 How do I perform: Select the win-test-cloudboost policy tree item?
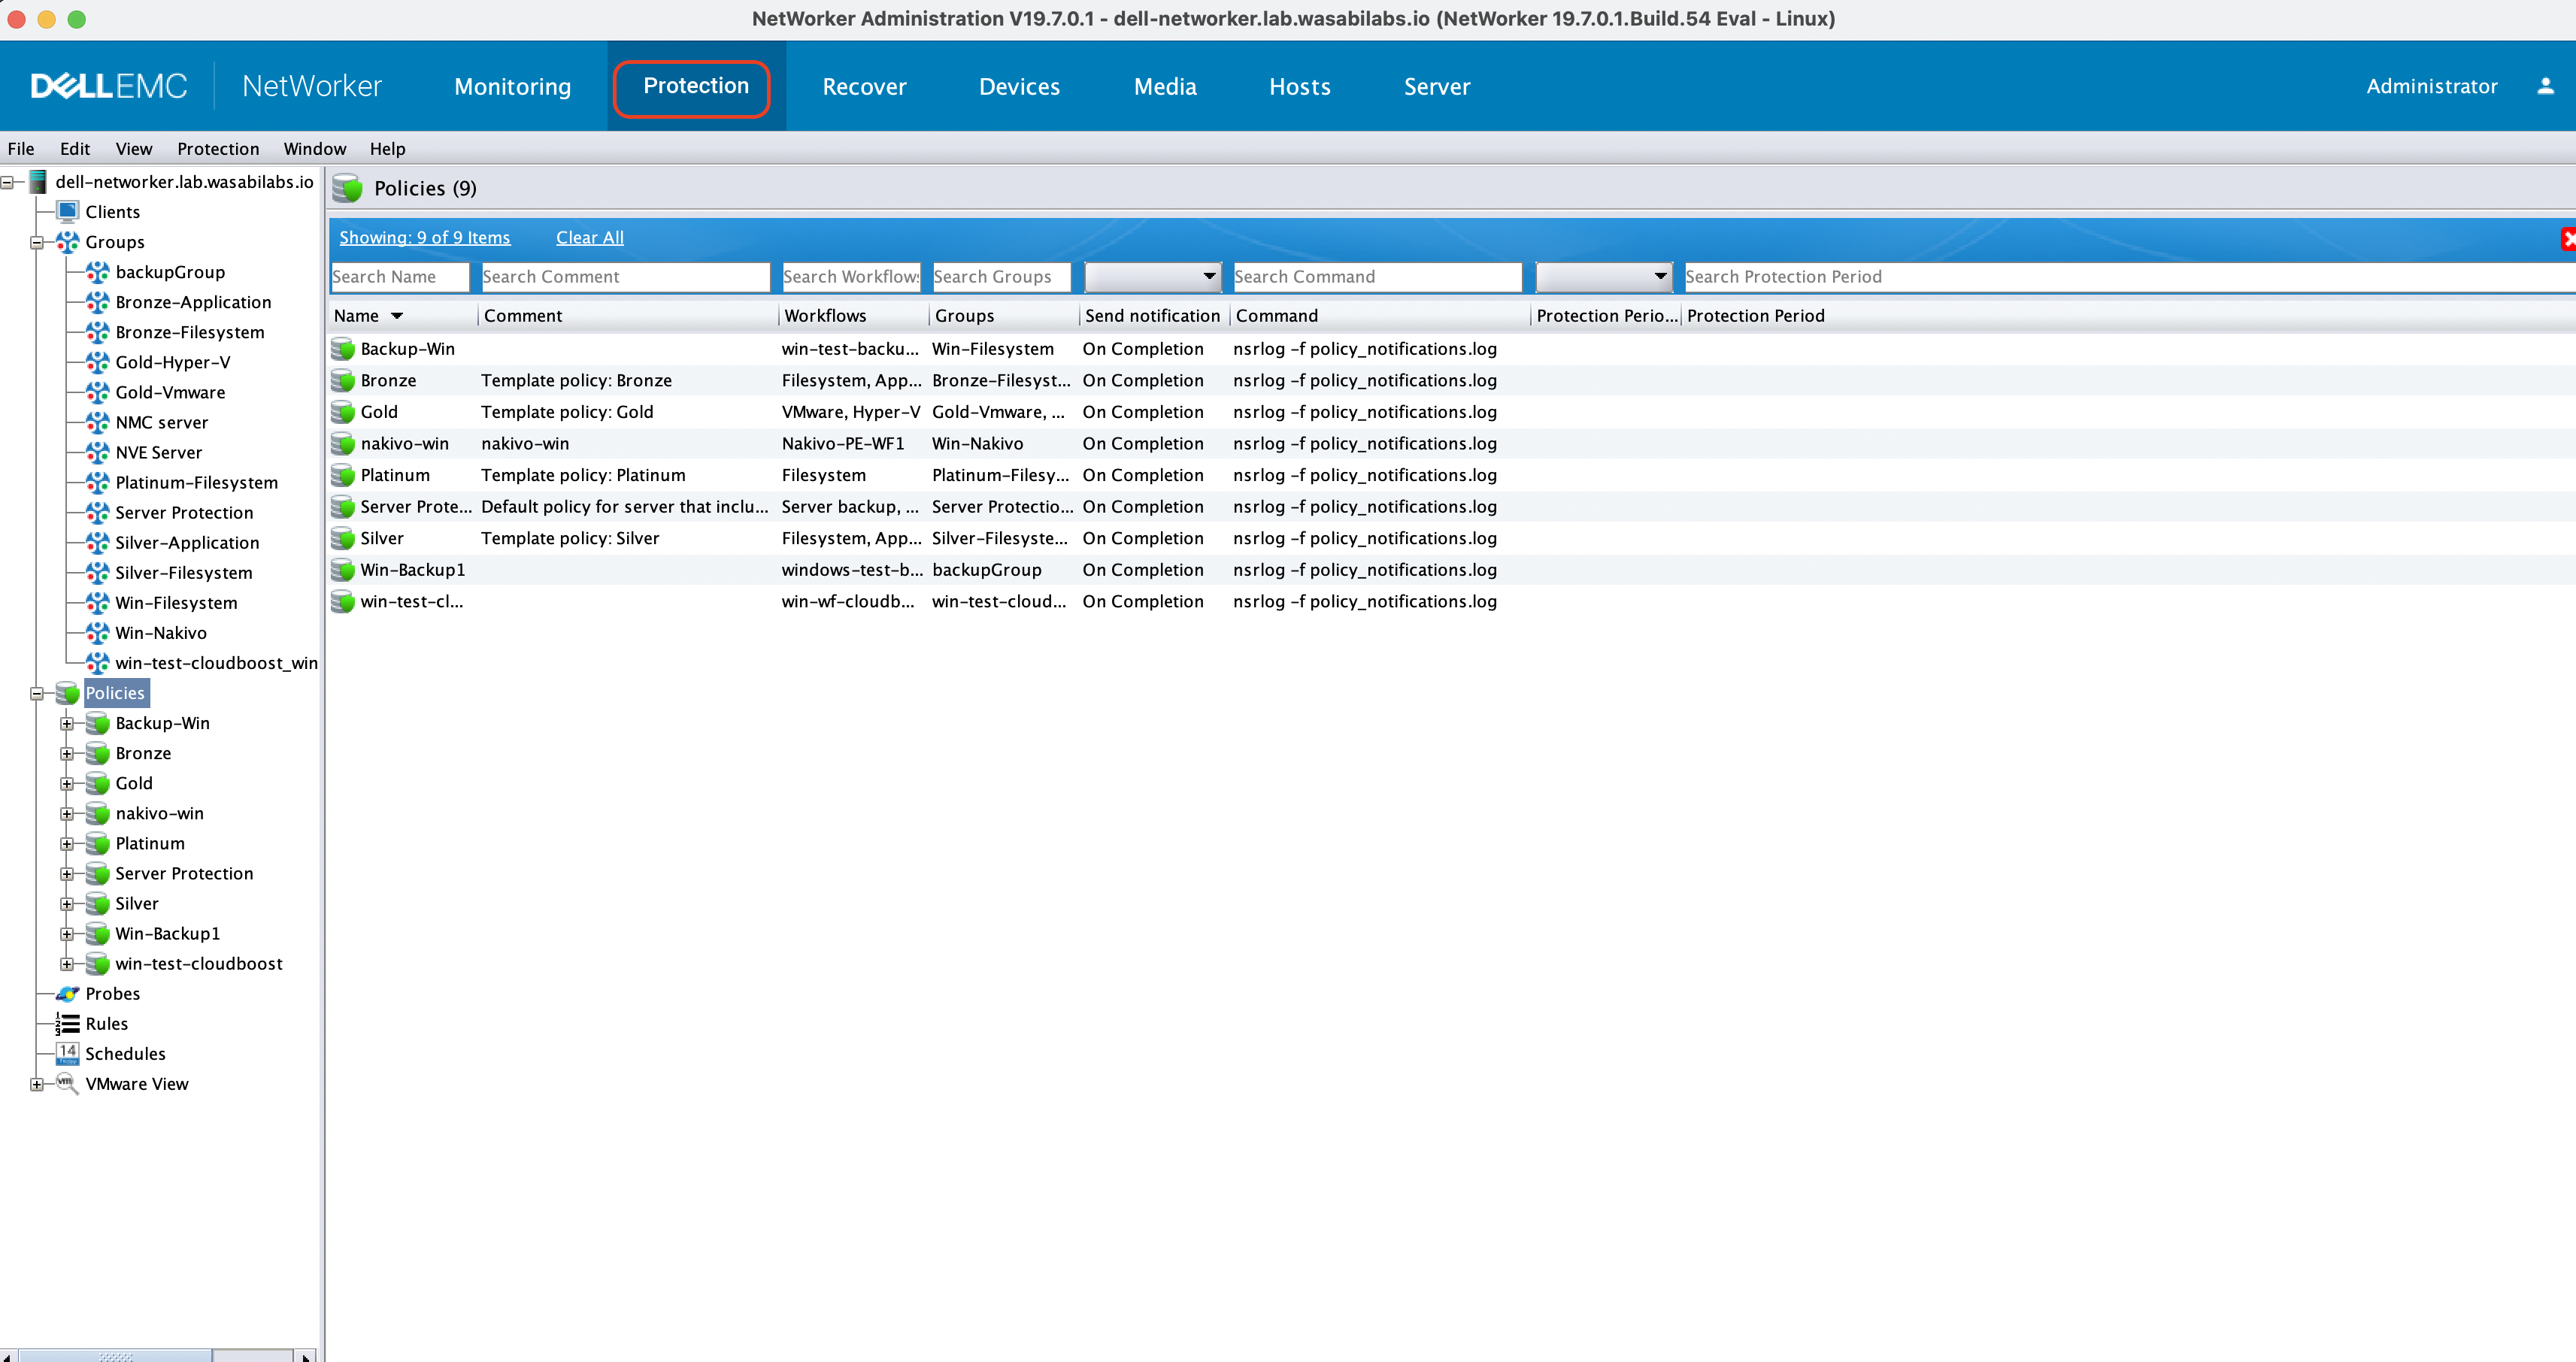click(199, 964)
